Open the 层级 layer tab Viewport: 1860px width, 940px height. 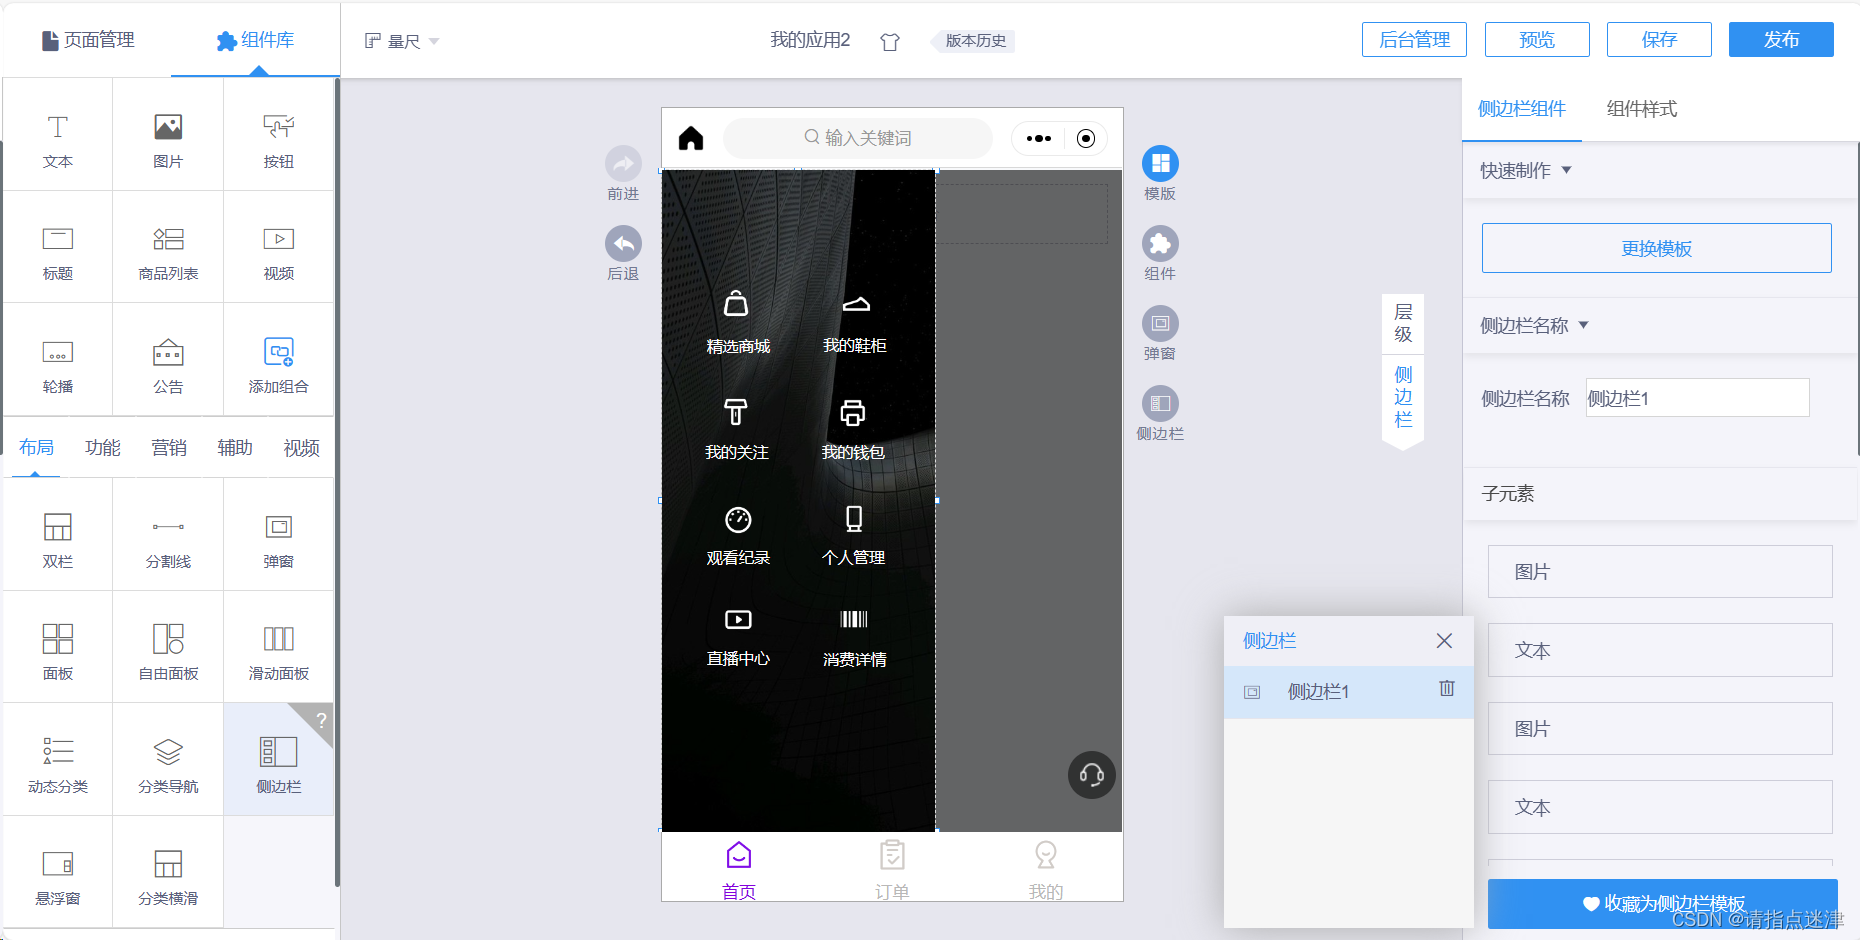pos(1403,323)
